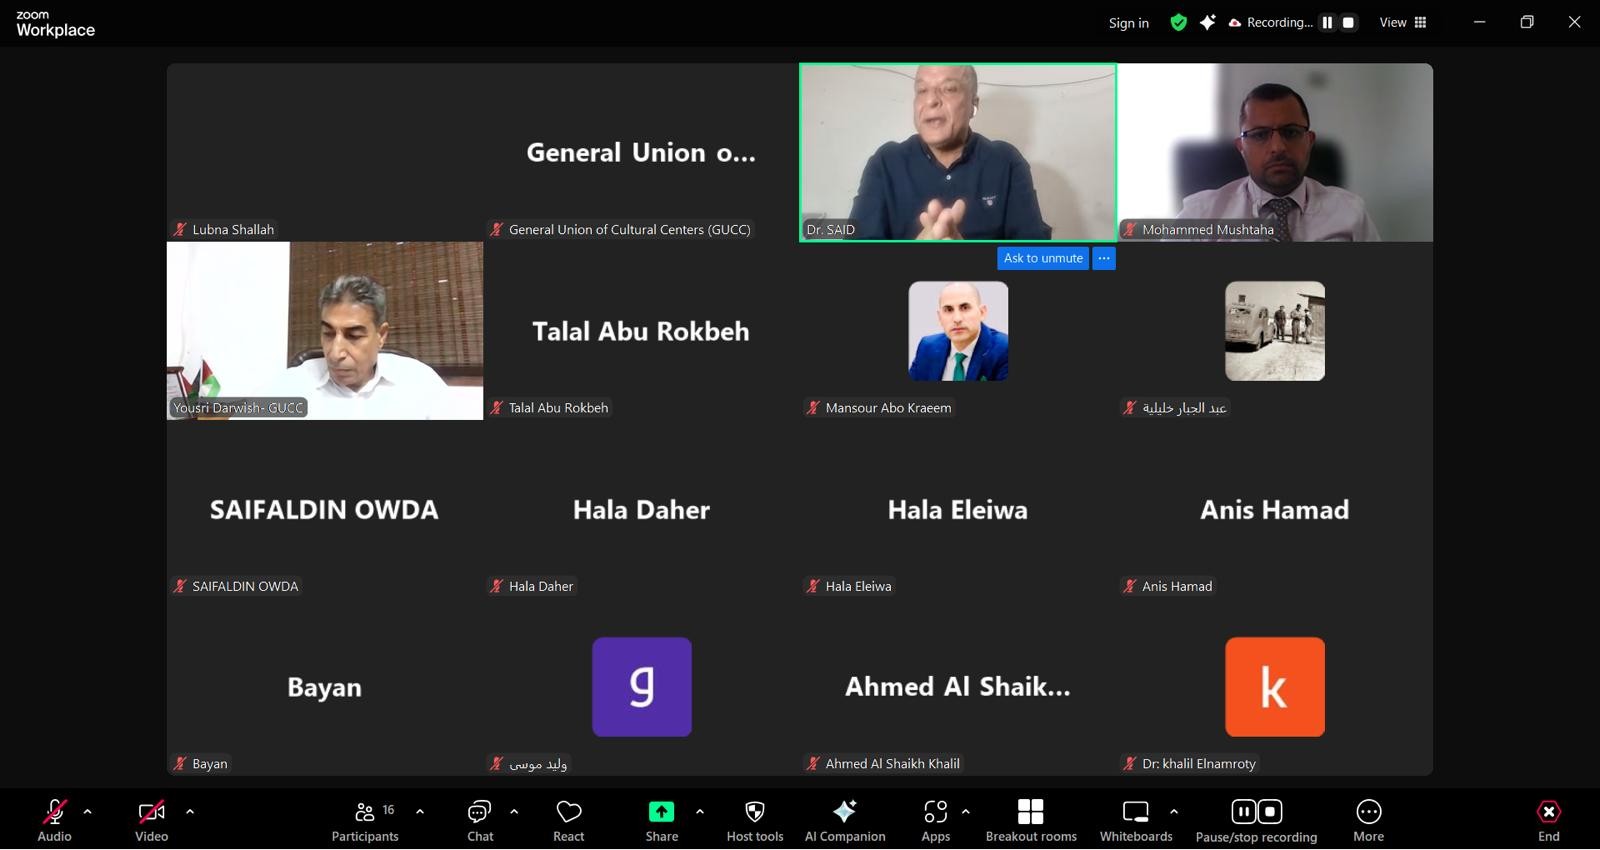Image resolution: width=1600 pixels, height=850 pixels.
Task: Click the purple g avatar
Action: [x=642, y=687]
